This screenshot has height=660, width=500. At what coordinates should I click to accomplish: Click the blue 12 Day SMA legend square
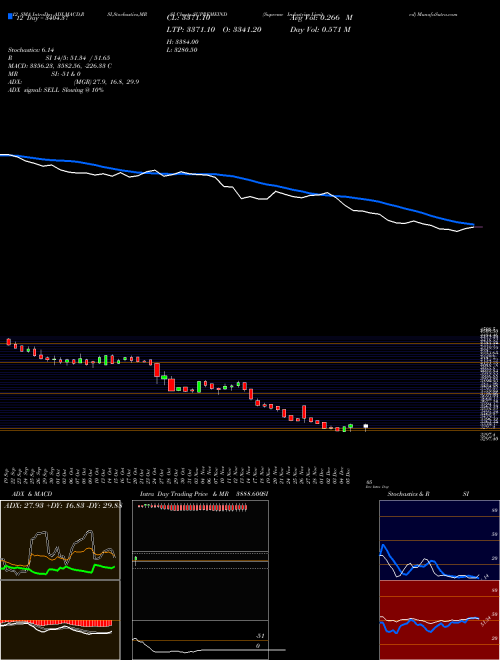click(x=10, y=17)
